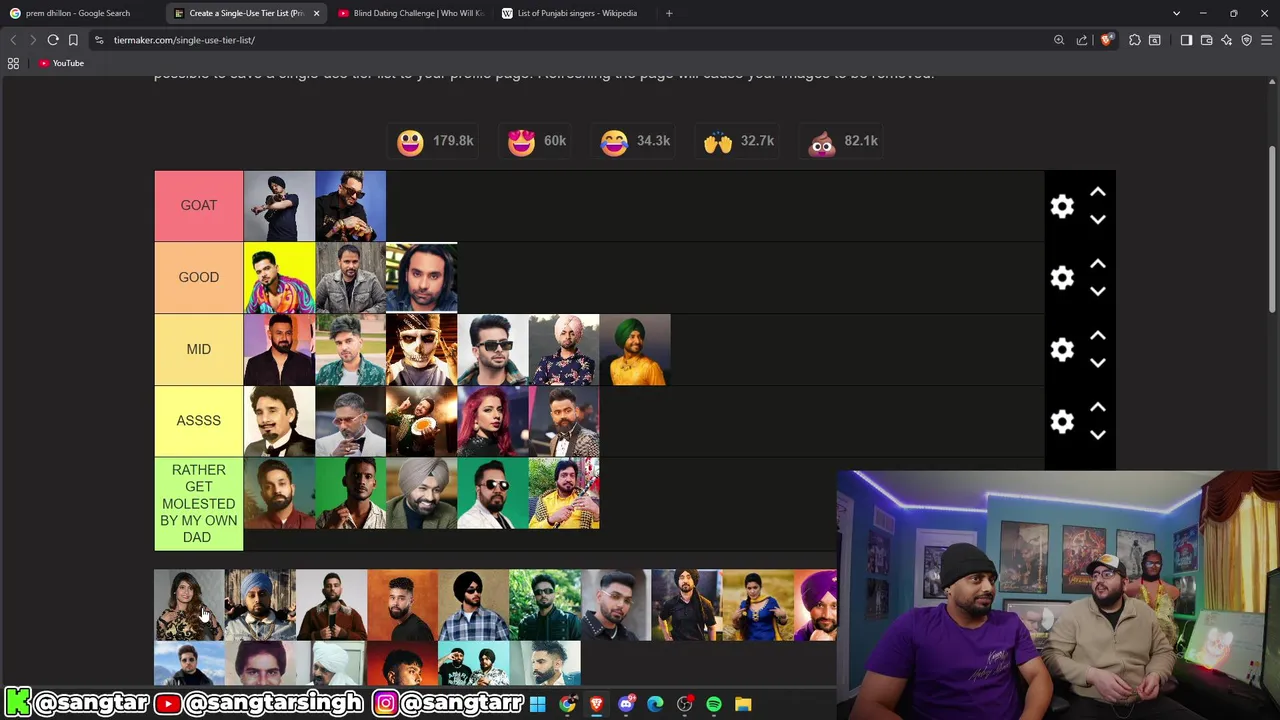Toggle the browser sidebar panel
Screen dimensions: 1280x720
click(x=1186, y=40)
